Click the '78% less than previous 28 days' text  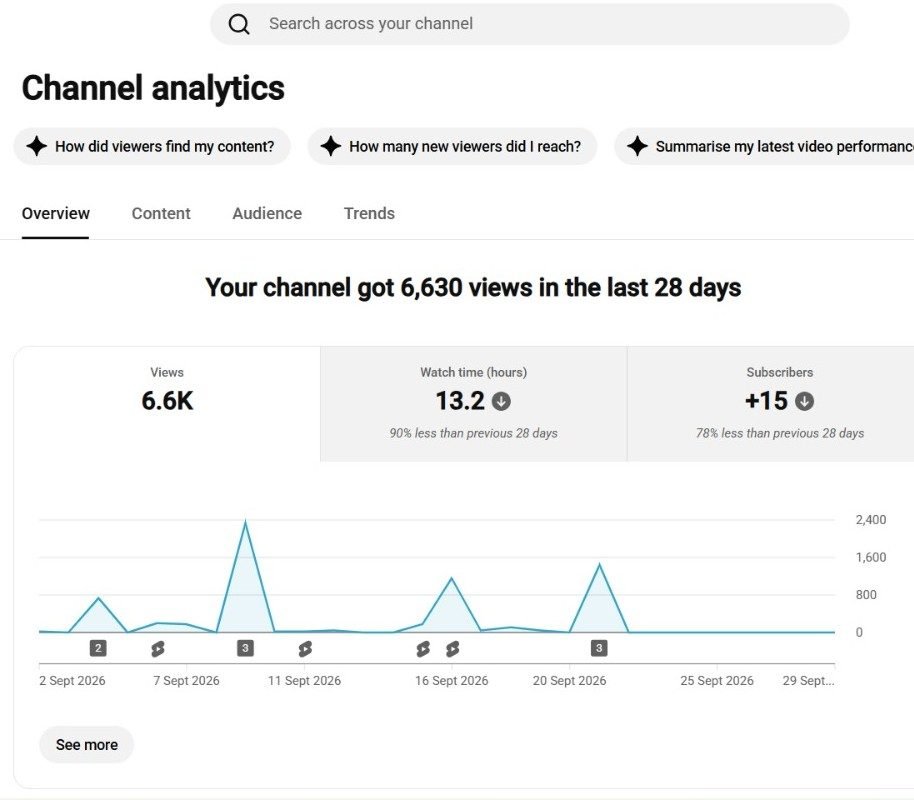point(779,433)
